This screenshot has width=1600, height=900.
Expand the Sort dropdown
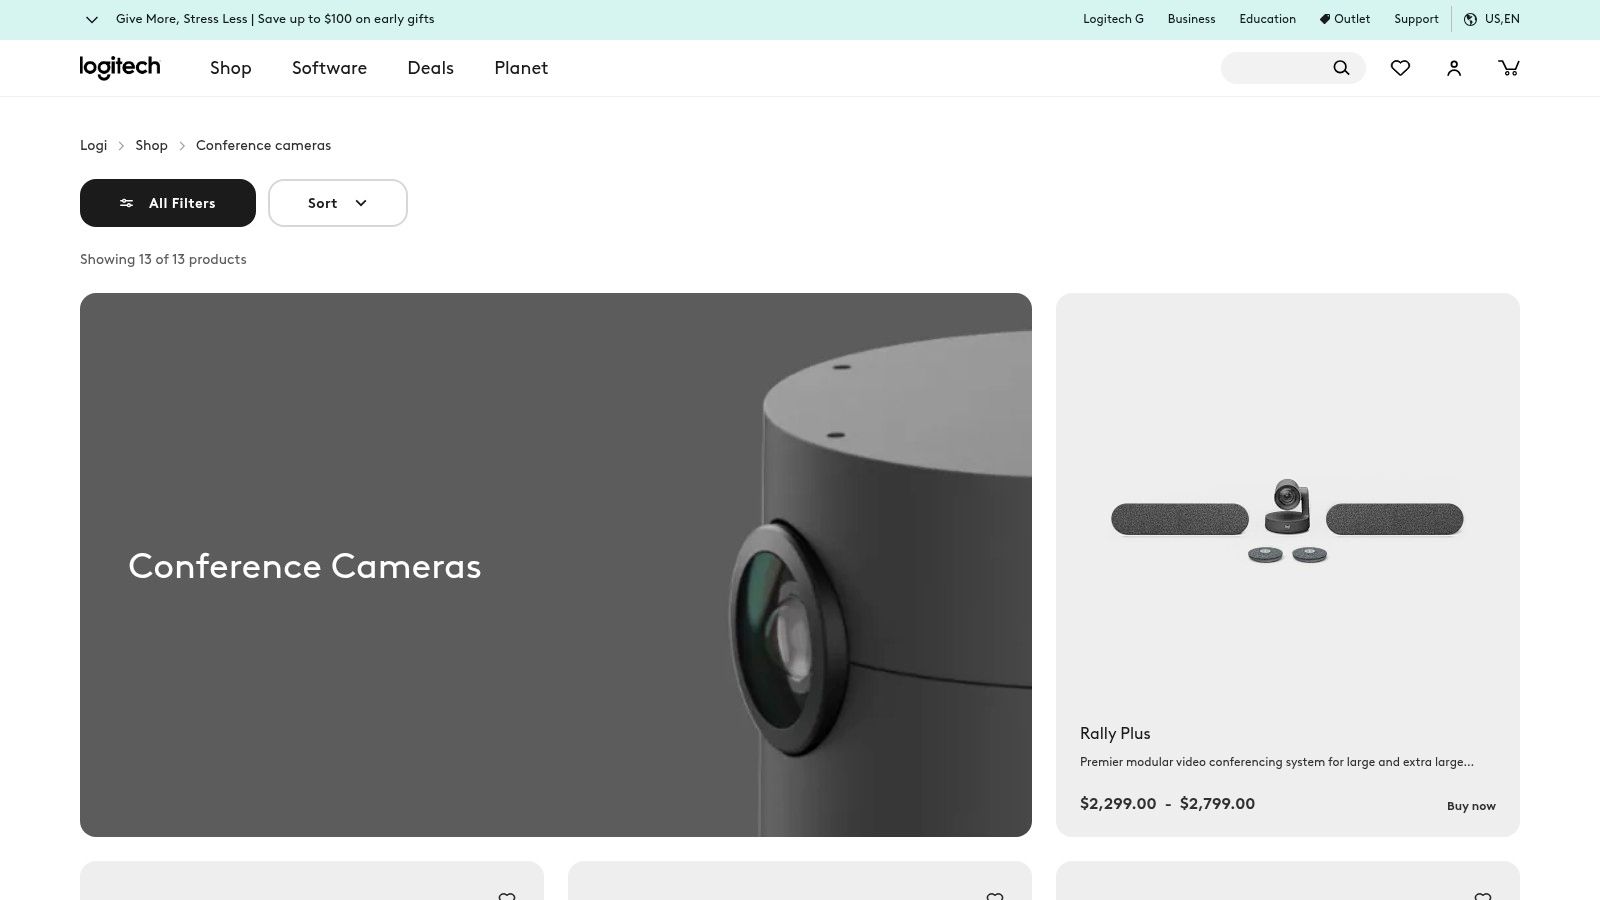337,203
